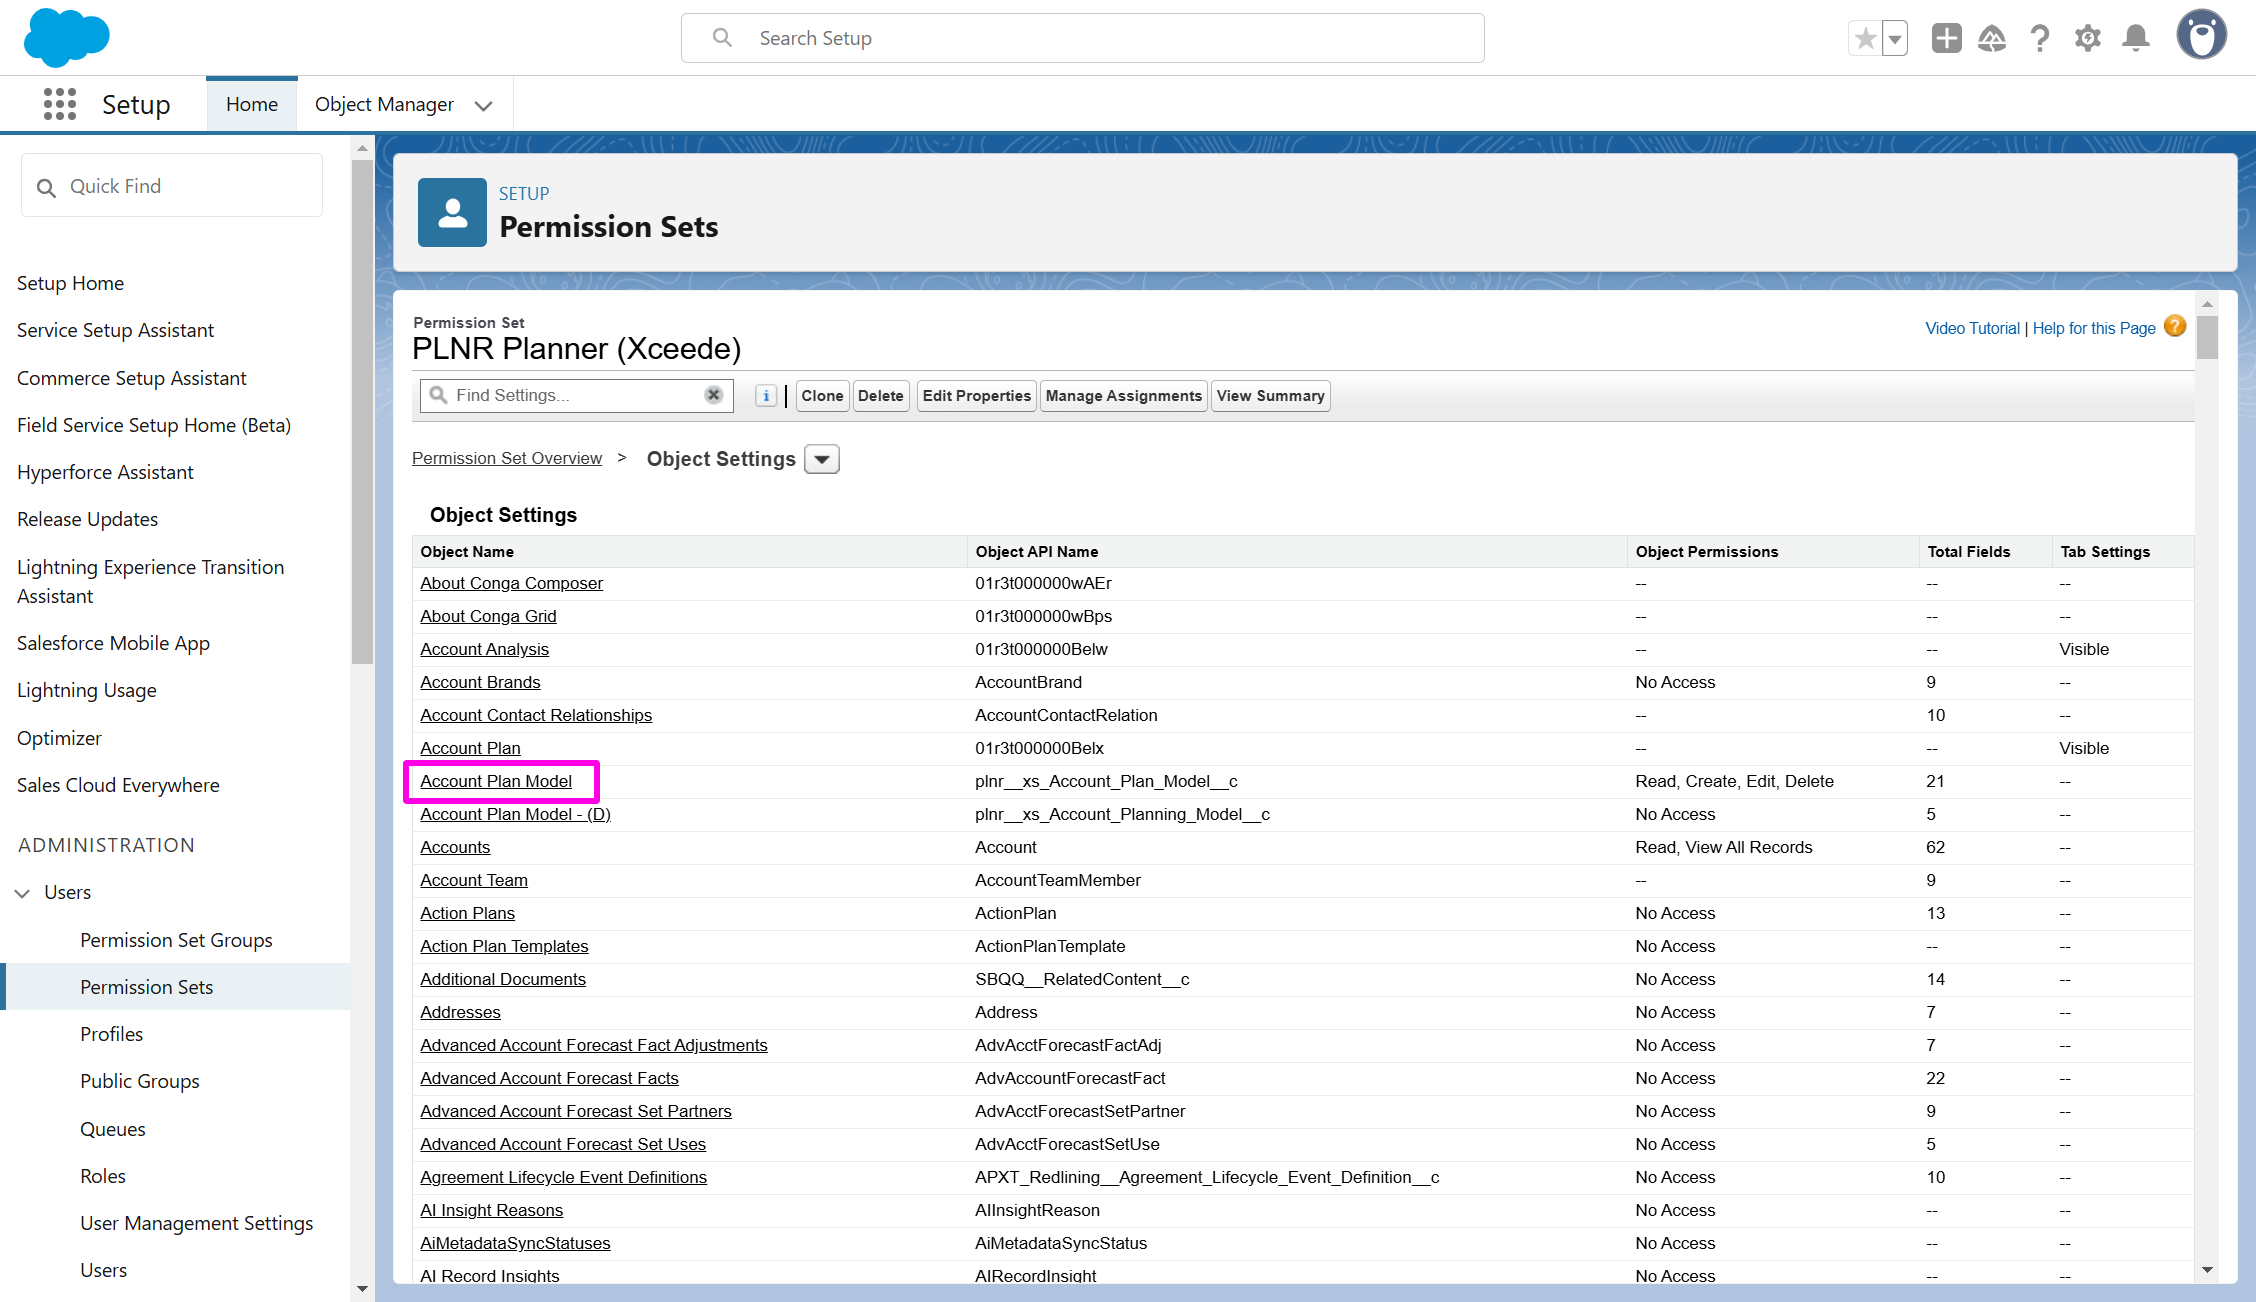Screen dimensions: 2256x1302
Task: Click the Favorites star icon
Action: pyautogui.click(x=1865, y=39)
